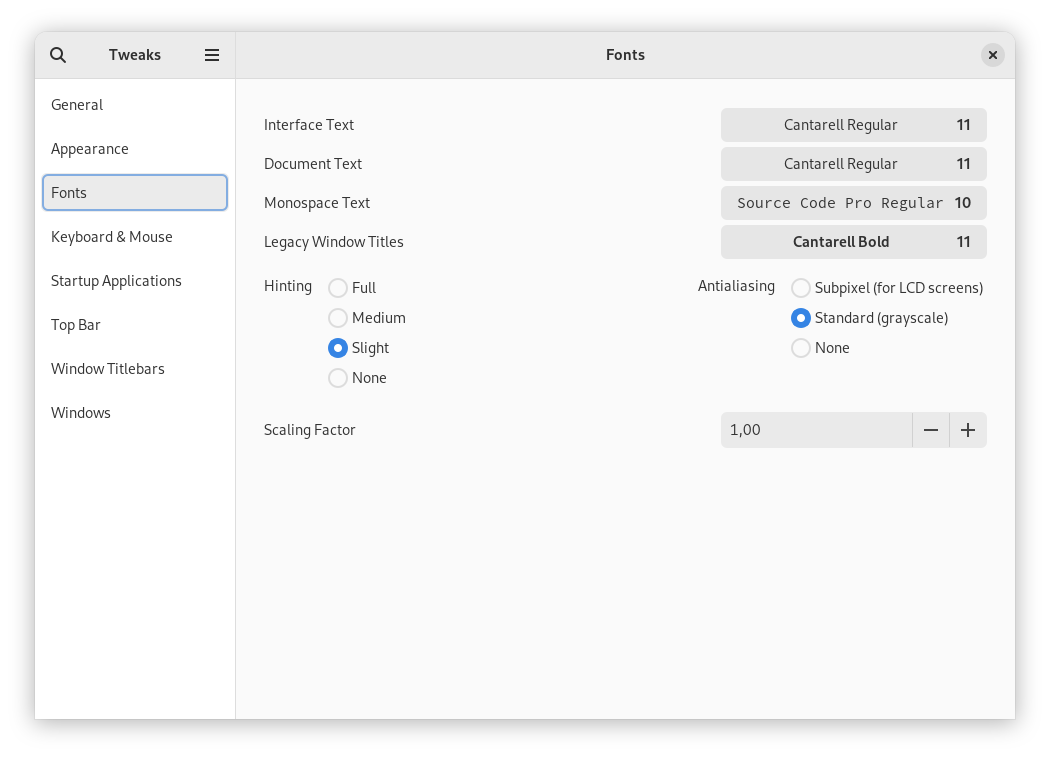This screenshot has width=1050, height=757.
Task: Click the Interface Text label
Action: 309,125
